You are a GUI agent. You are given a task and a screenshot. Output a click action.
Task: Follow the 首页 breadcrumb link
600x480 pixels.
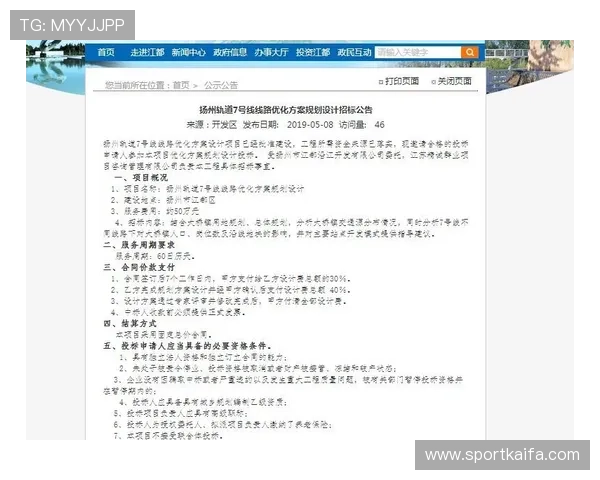pos(181,85)
